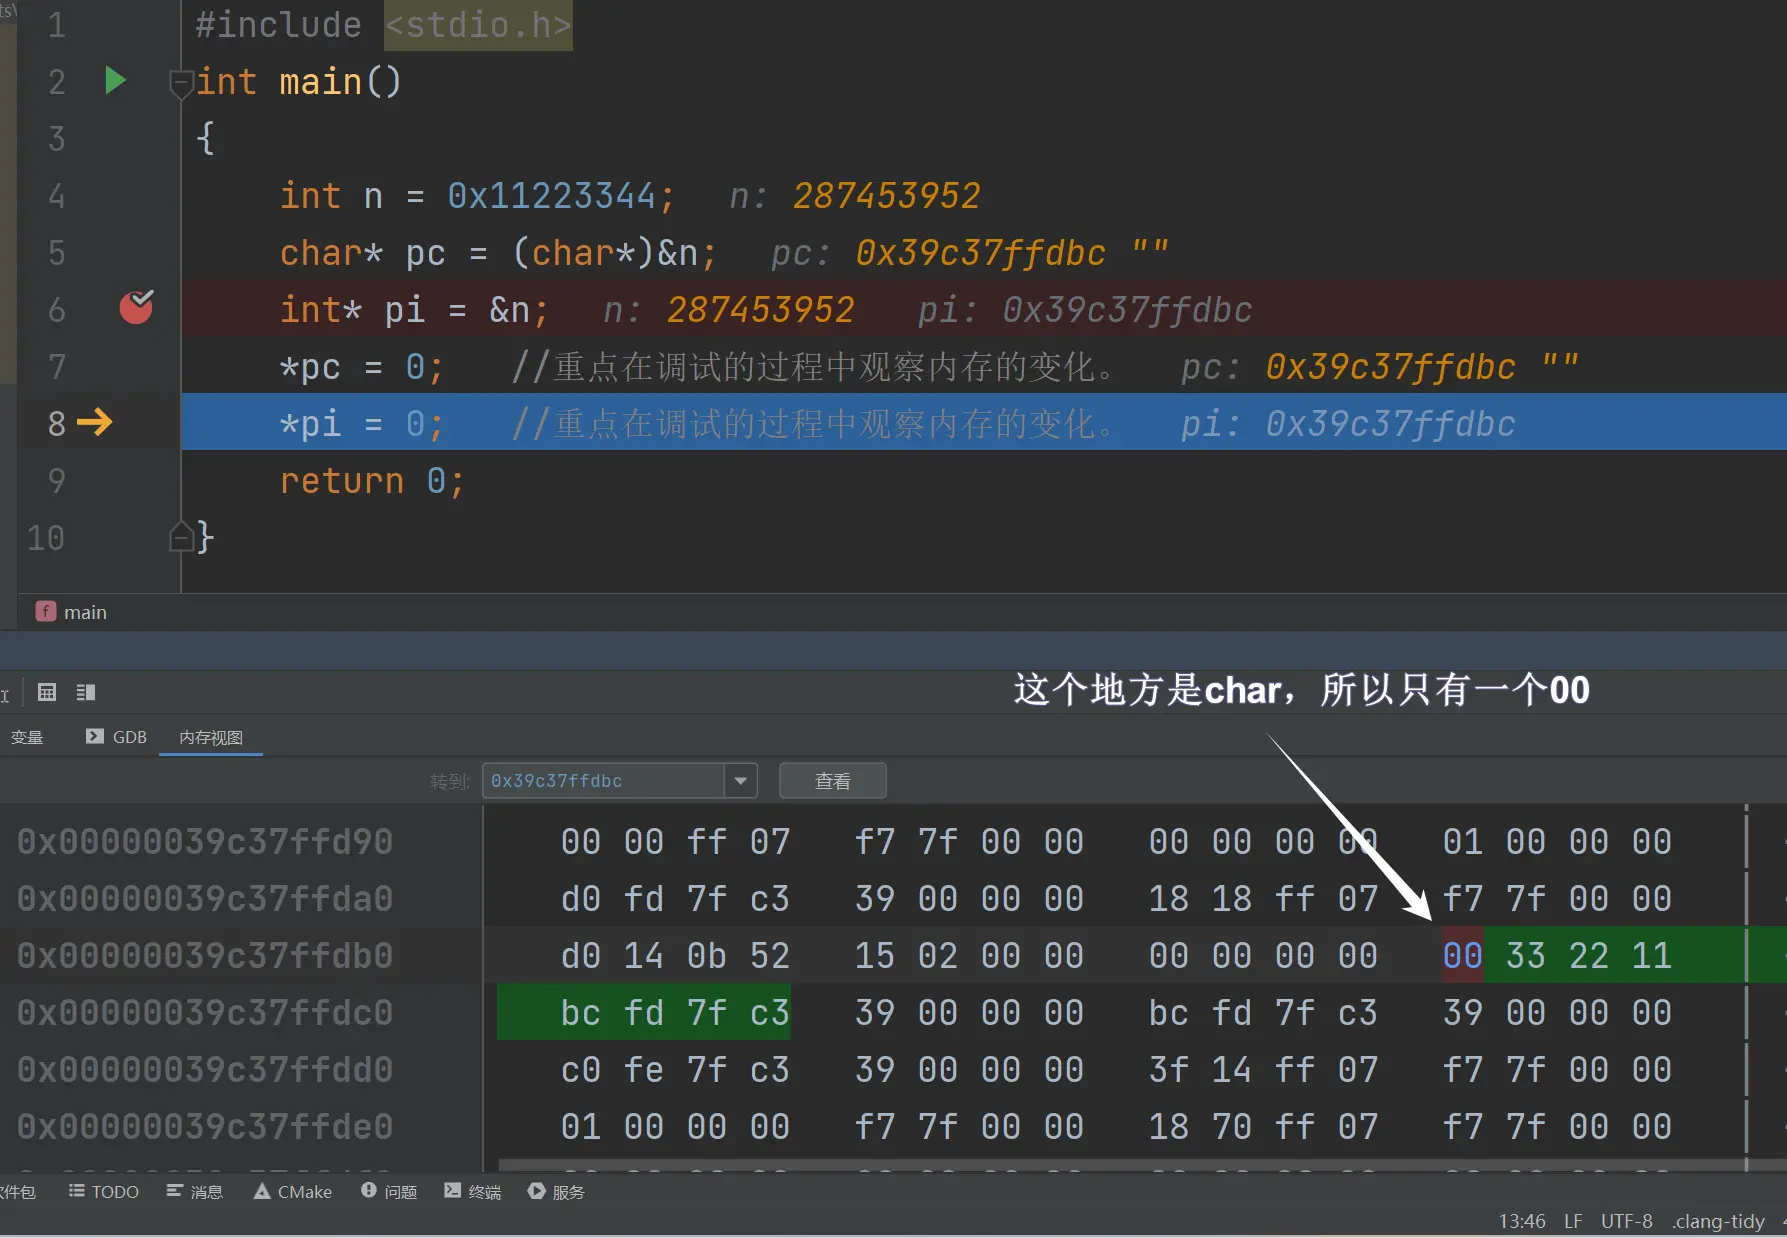Screen dimensions: 1787x1238
Task: Click the main function breadcrumb
Action: [72, 612]
